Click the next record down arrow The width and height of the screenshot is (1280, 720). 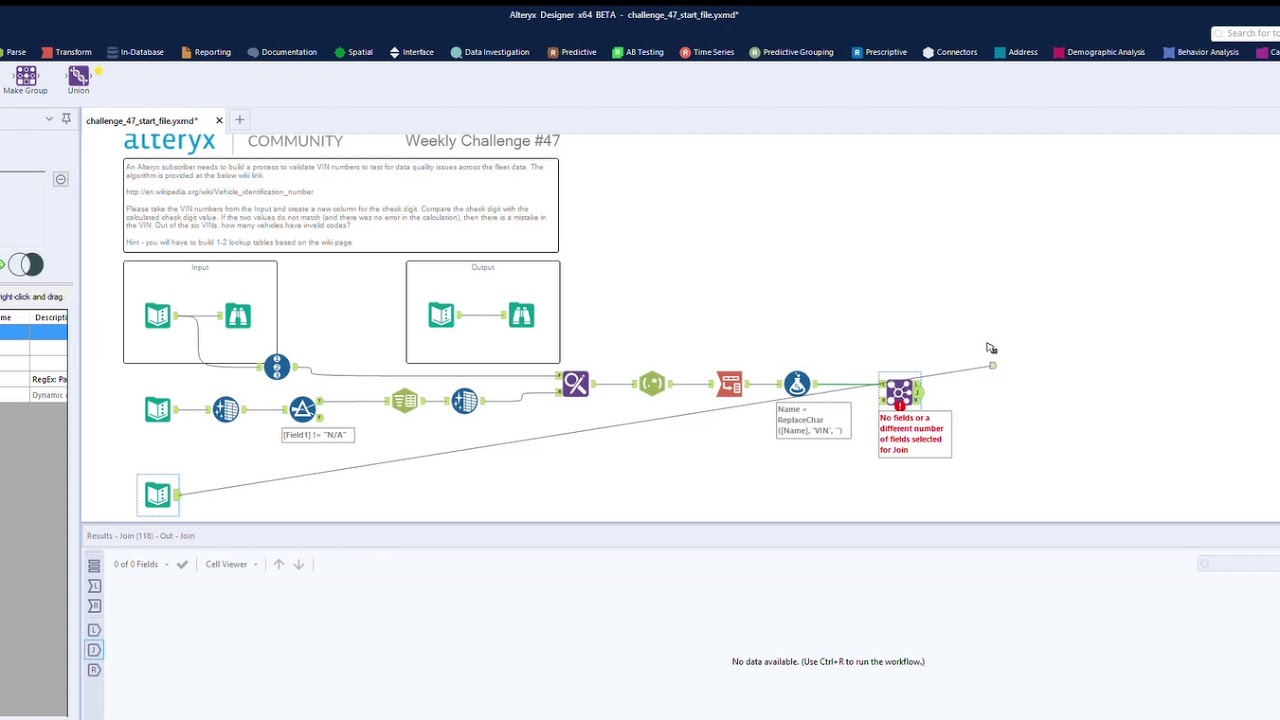298,564
